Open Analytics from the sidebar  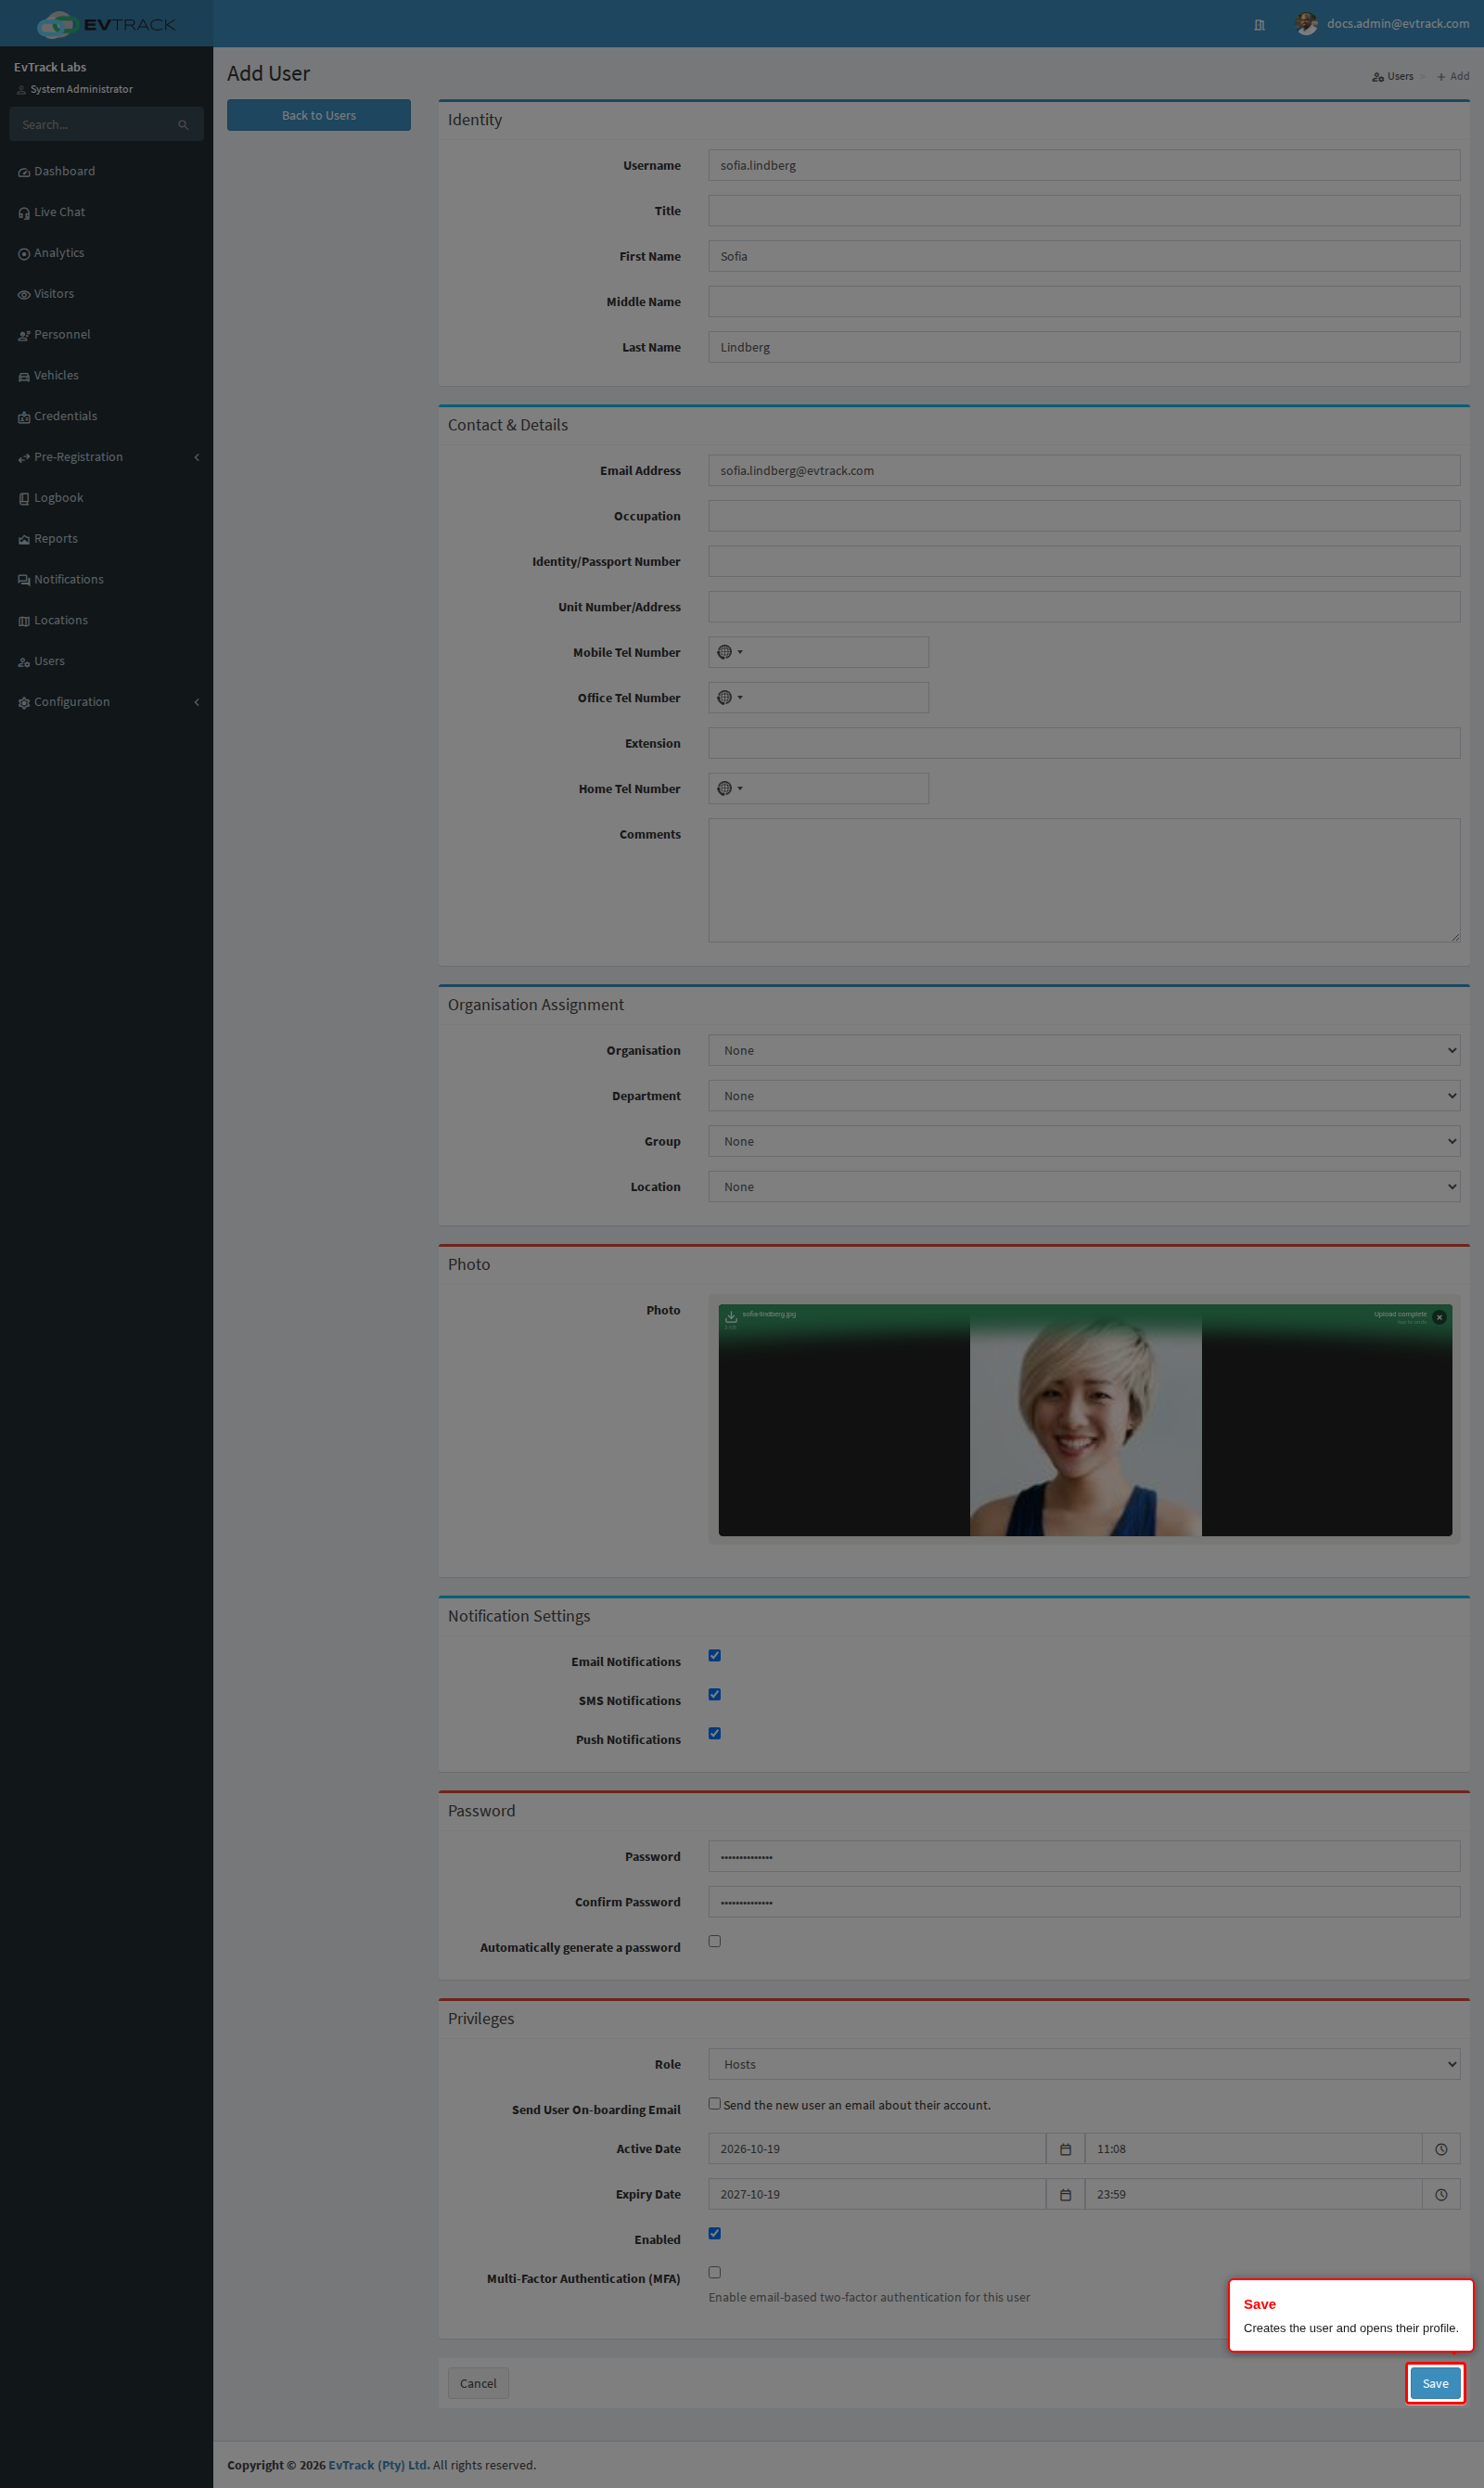coord(106,253)
